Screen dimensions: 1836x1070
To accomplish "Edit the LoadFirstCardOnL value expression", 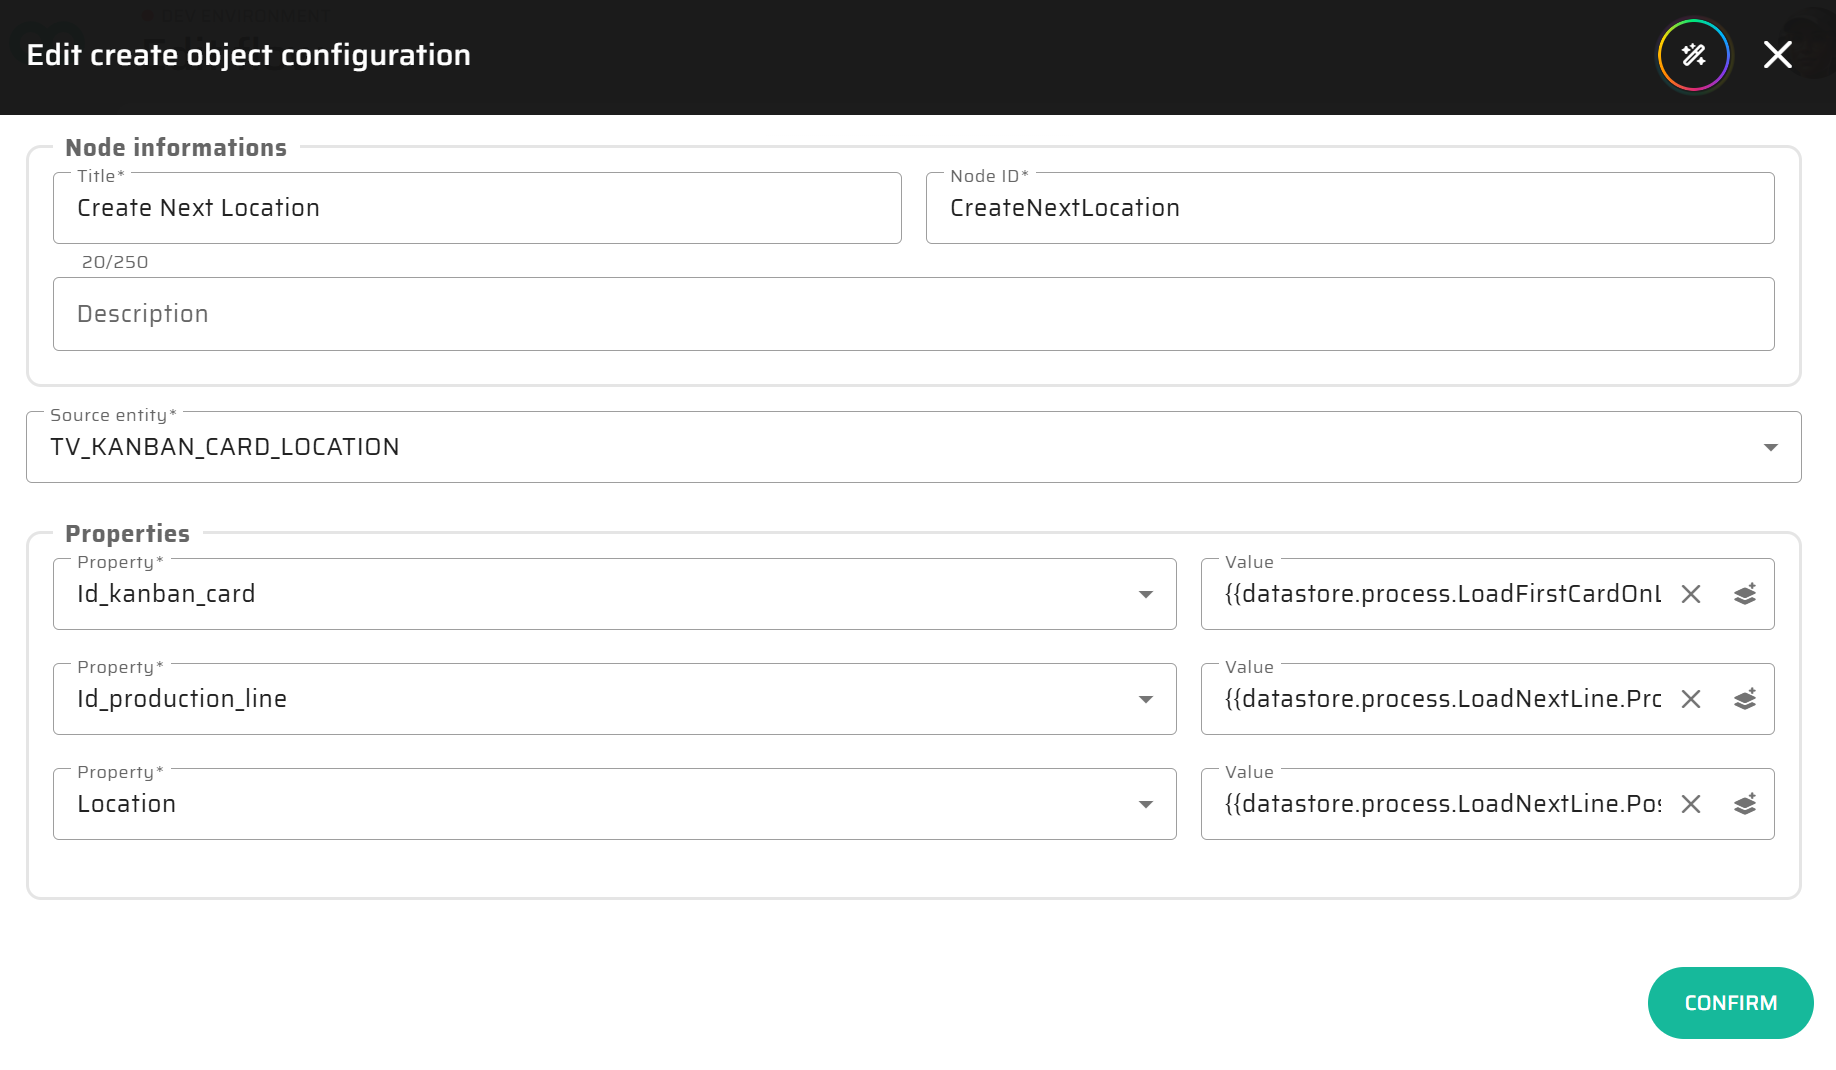I will point(1442,594).
